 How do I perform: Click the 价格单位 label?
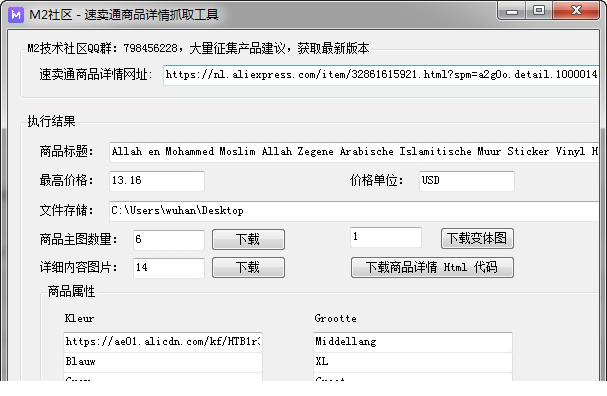click(x=376, y=180)
